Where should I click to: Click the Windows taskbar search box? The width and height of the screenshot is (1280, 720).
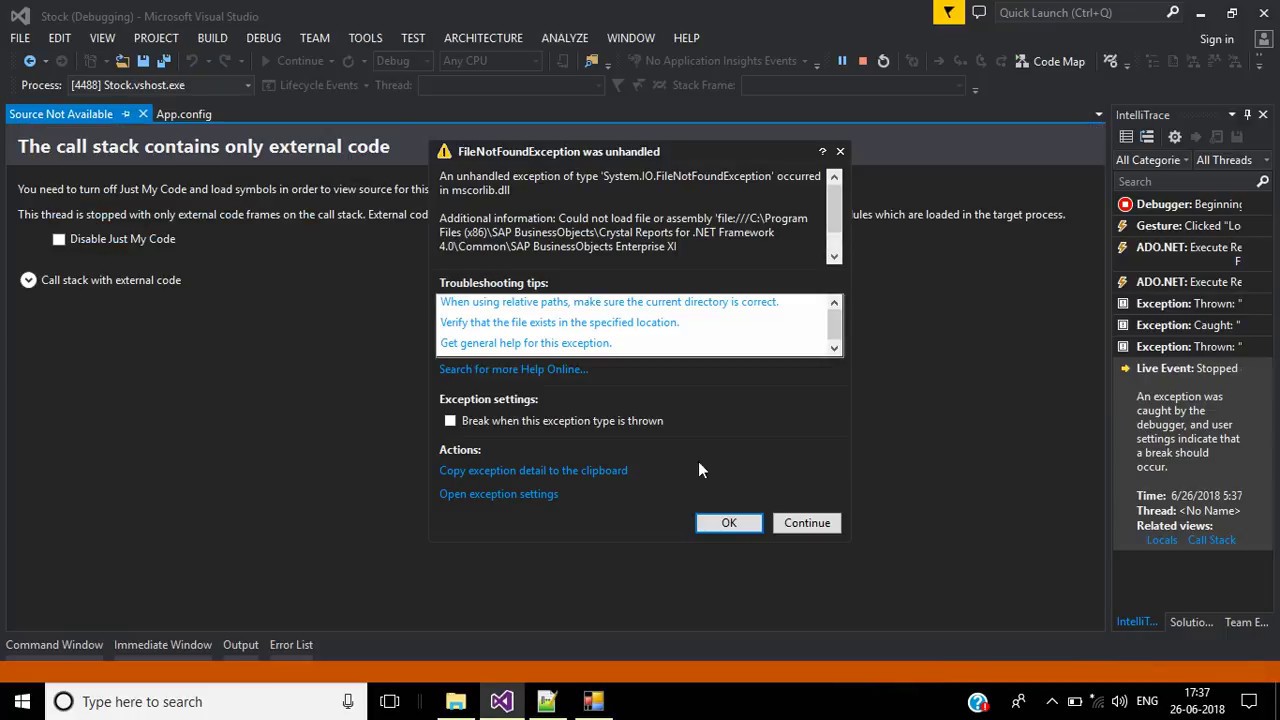tap(205, 701)
